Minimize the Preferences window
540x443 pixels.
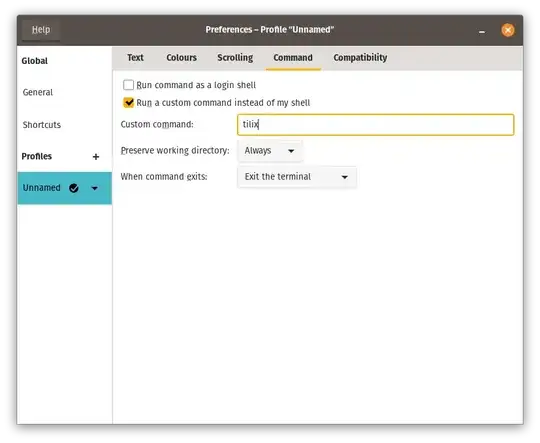click(482, 32)
